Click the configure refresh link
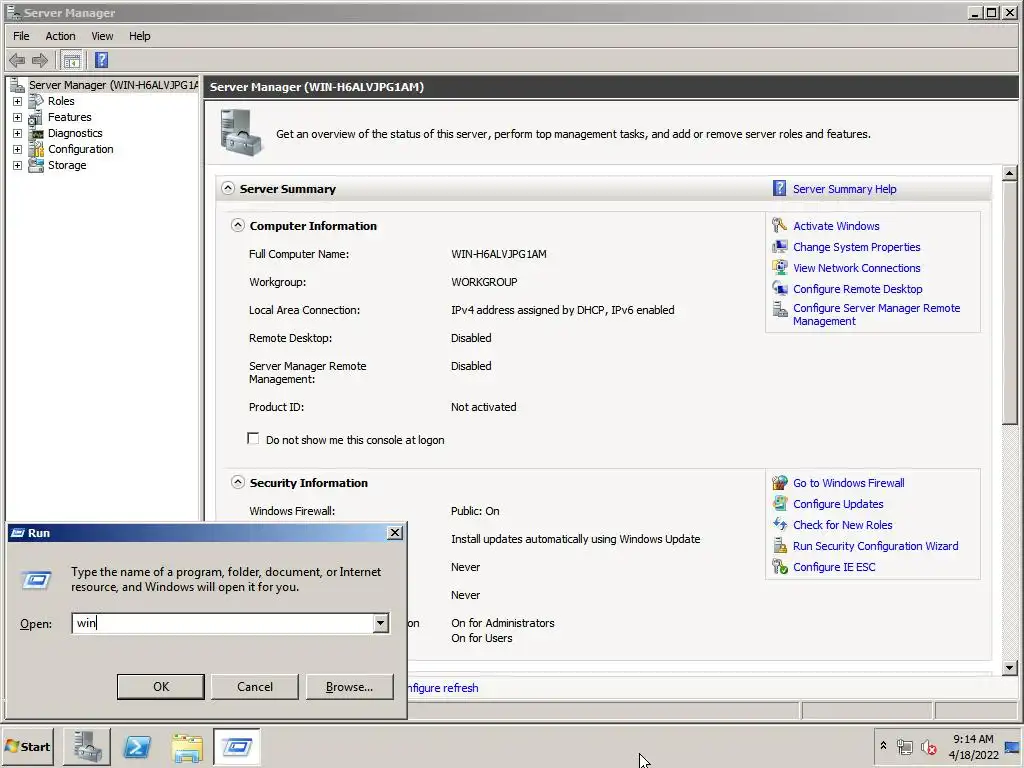 coord(443,688)
